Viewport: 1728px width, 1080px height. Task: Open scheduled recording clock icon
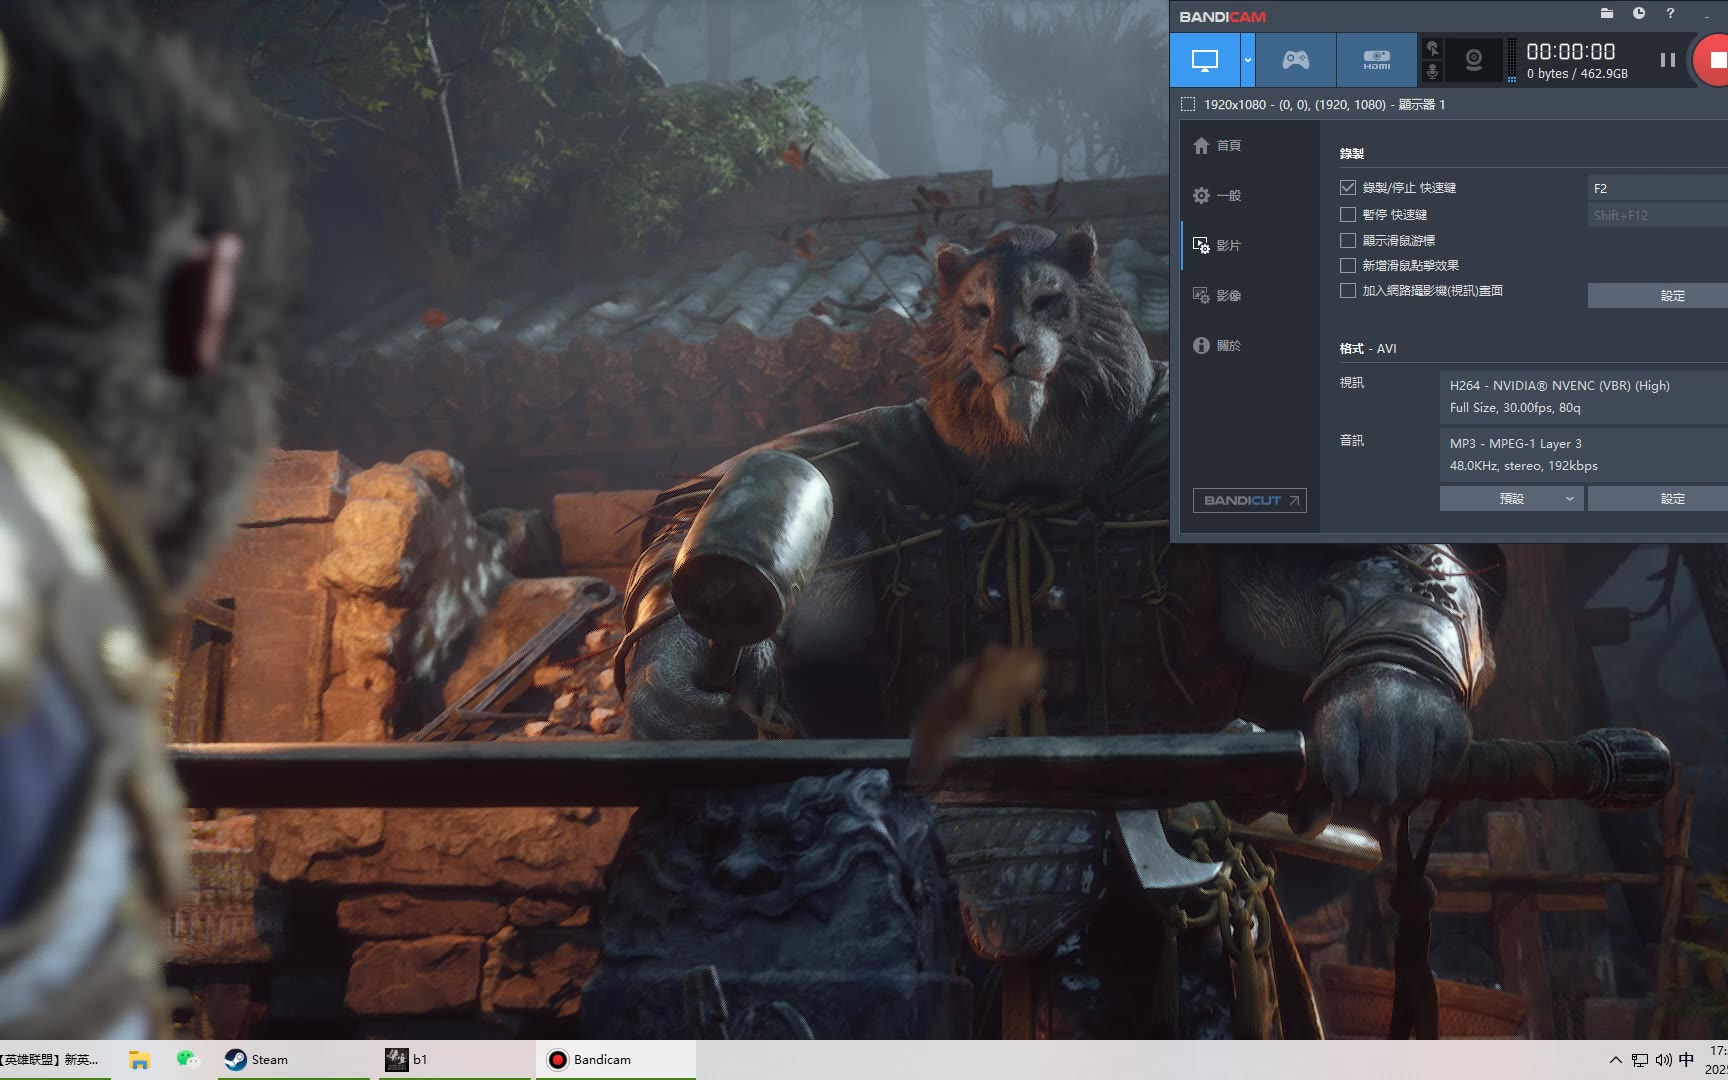click(1639, 14)
